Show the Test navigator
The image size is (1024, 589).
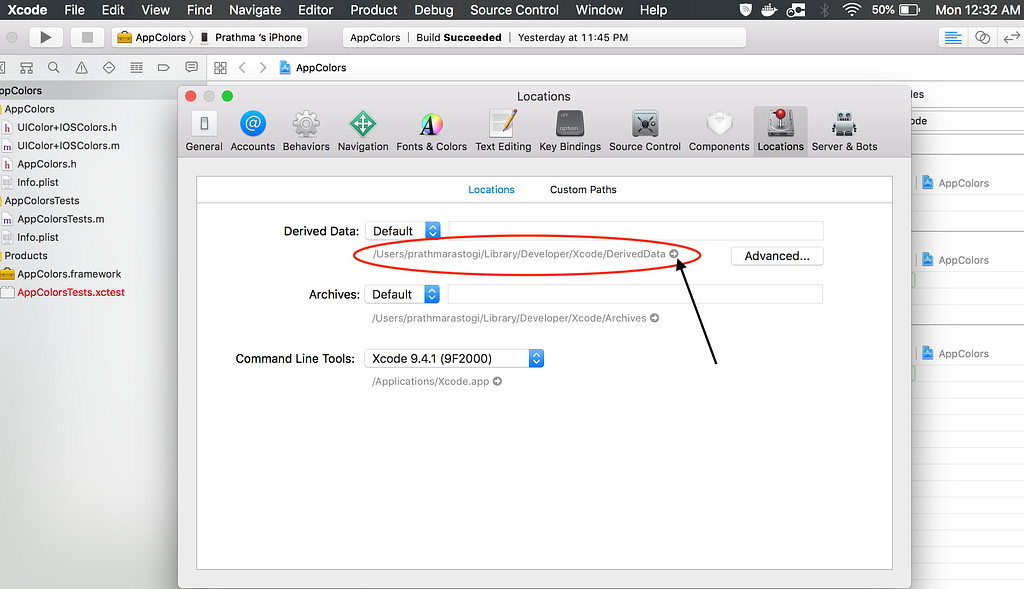[x=109, y=67]
